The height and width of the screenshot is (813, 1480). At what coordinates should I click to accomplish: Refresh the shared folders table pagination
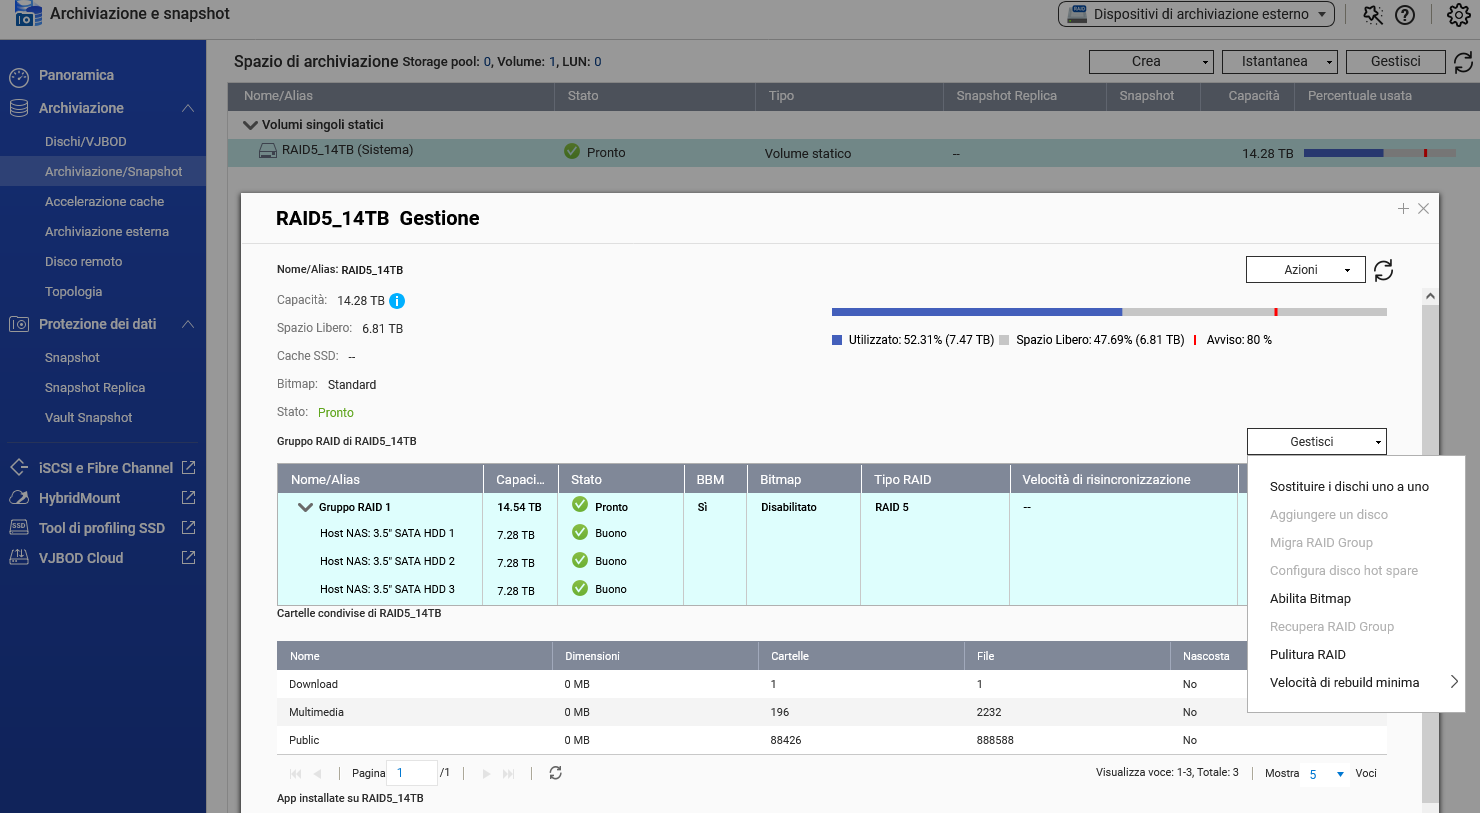click(556, 773)
